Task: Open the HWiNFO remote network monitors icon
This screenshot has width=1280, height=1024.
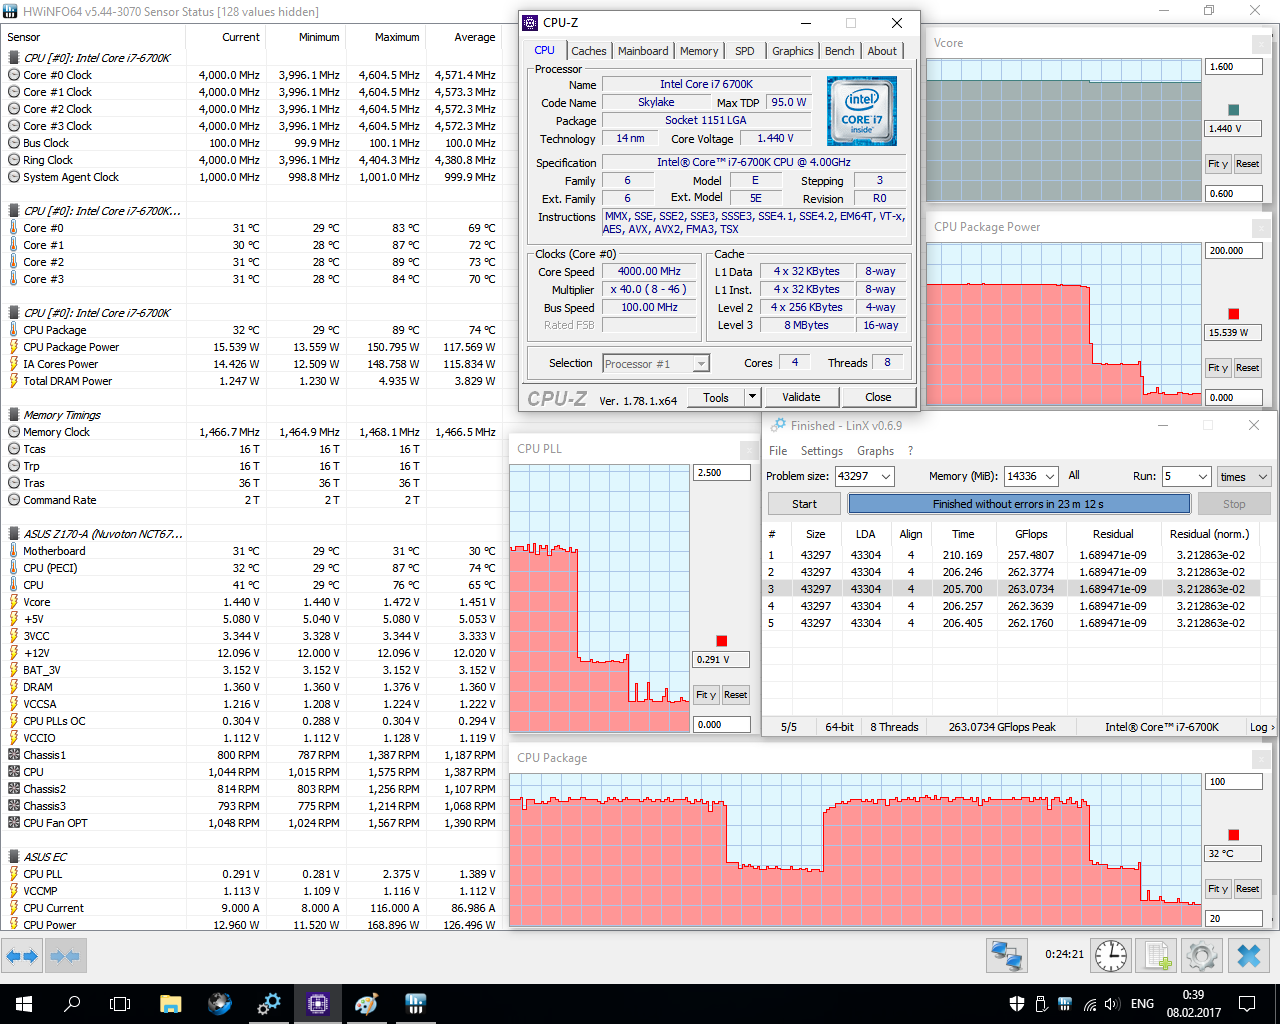Action: (1006, 956)
